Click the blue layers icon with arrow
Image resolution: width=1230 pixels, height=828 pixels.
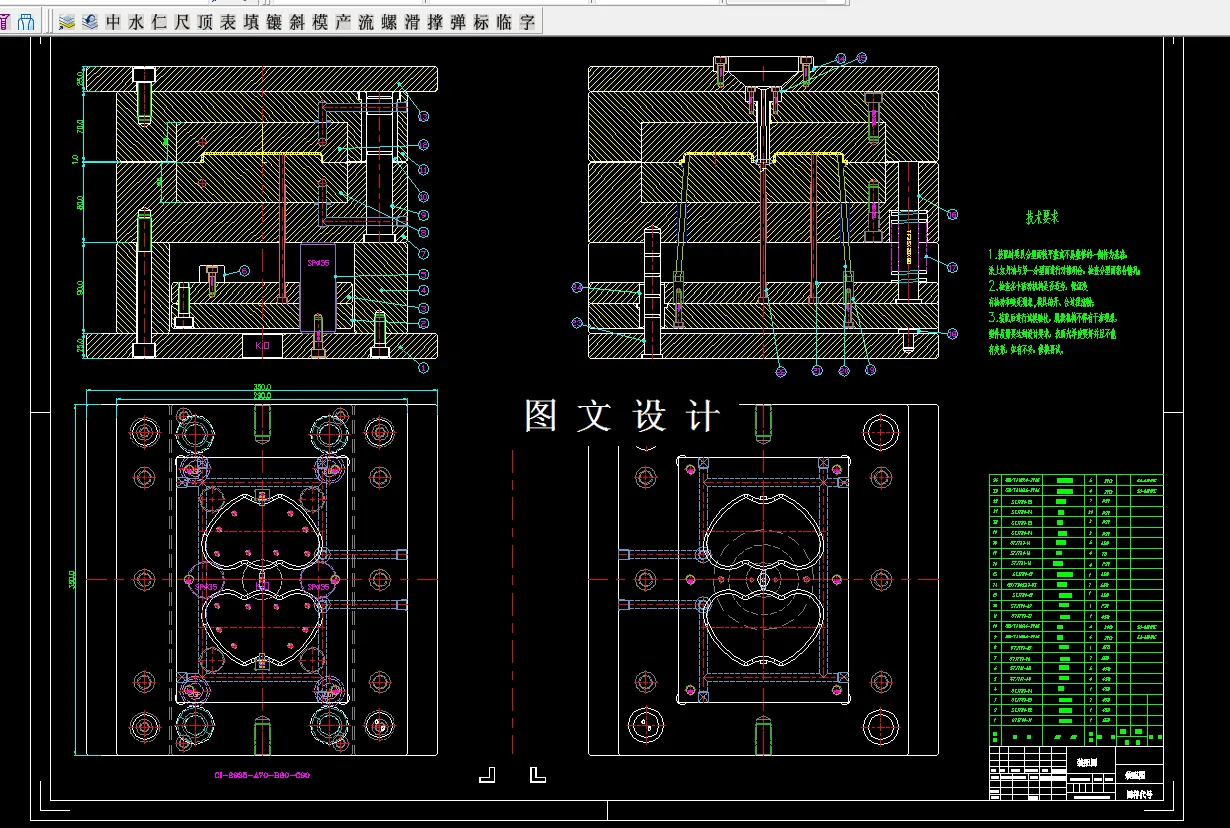(90, 21)
